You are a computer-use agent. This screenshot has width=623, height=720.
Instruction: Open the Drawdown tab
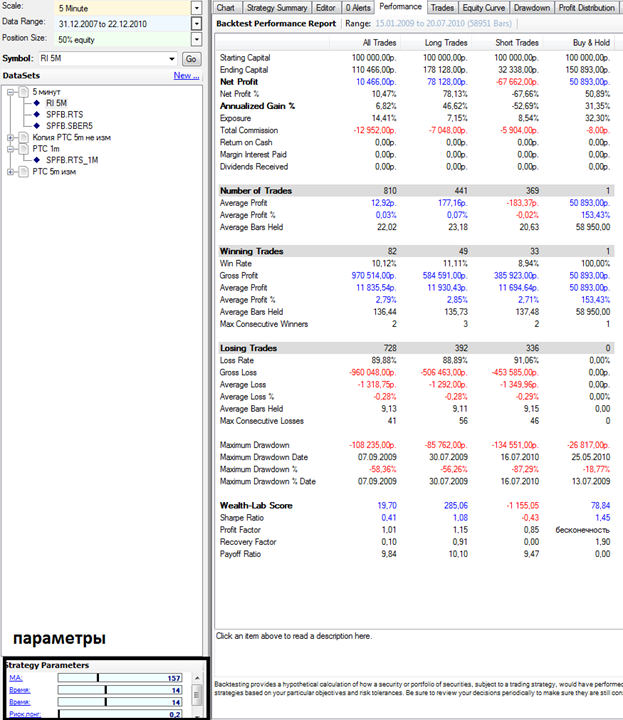coord(530,7)
